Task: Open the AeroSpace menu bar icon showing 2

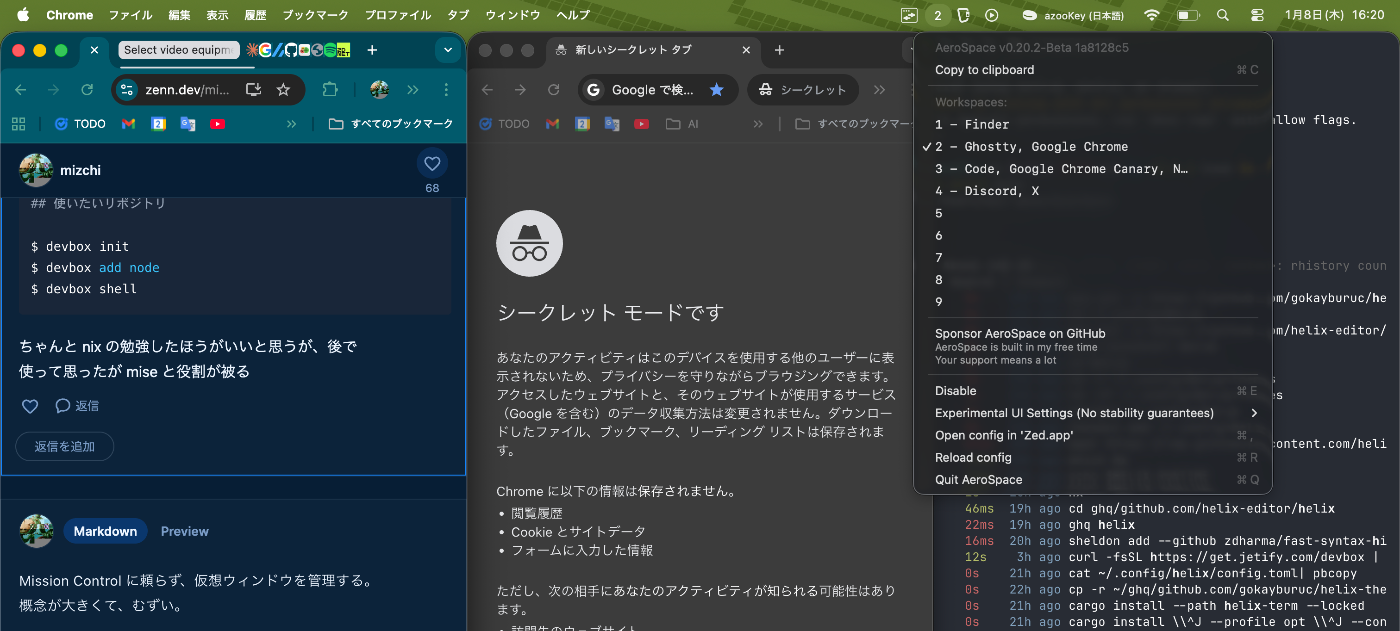Action: pos(937,15)
